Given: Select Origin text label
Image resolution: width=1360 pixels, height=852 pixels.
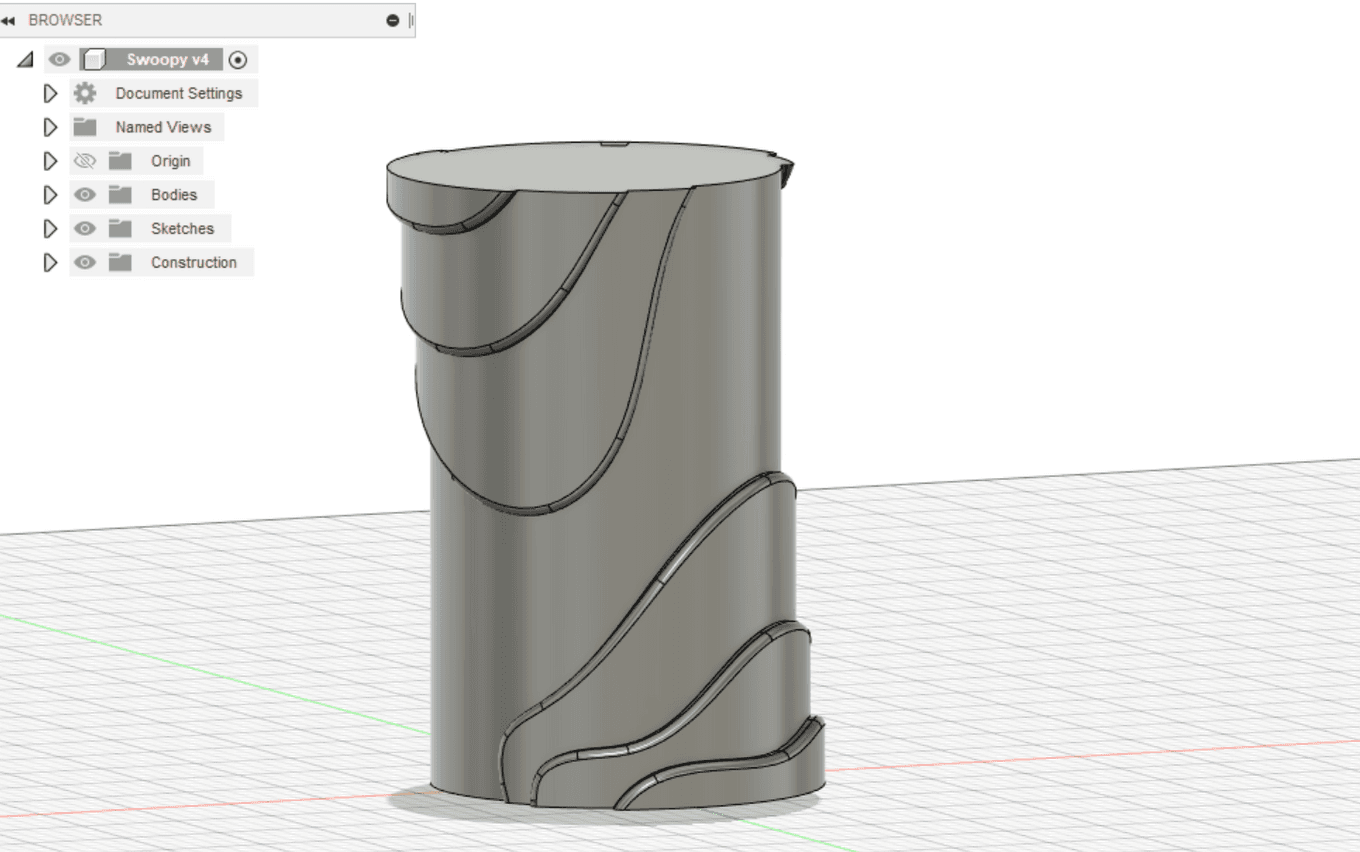Looking at the screenshot, I should click(x=170, y=161).
